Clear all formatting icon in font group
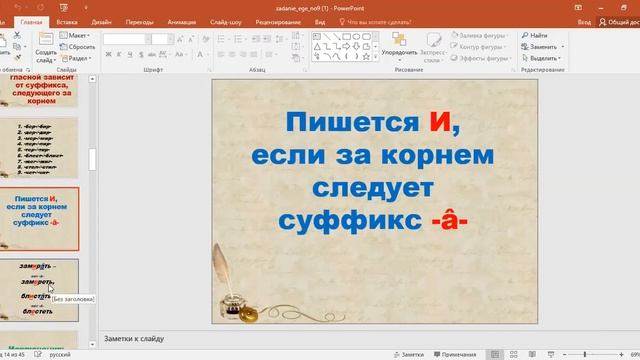The width and height of the screenshot is (640, 360). point(206,39)
